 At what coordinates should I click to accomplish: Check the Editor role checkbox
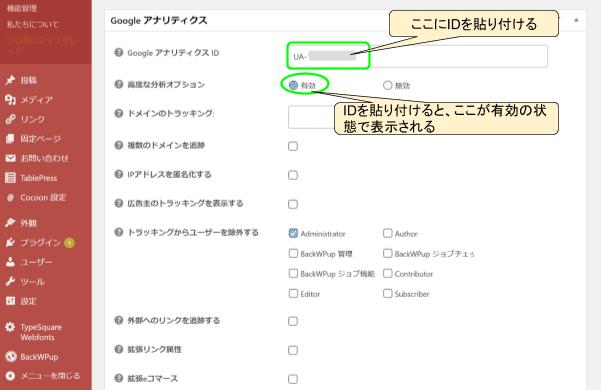tap(293, 293)
